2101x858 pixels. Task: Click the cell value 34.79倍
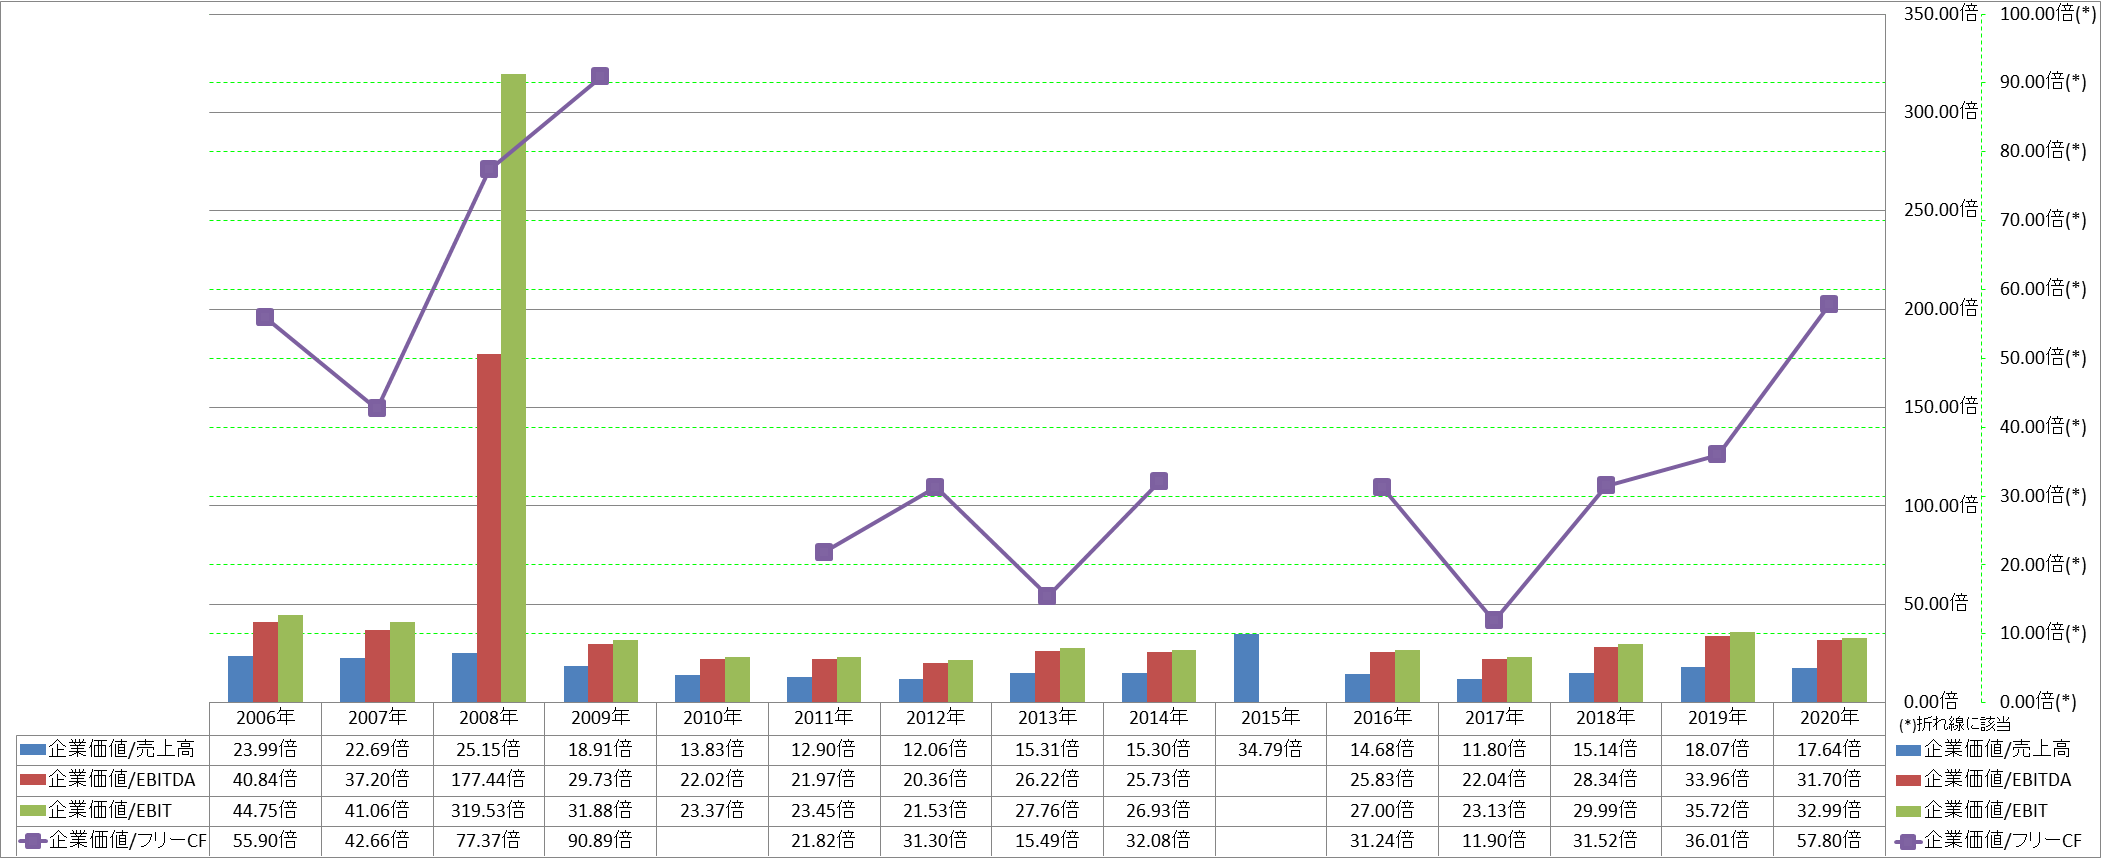[1270, 750]
